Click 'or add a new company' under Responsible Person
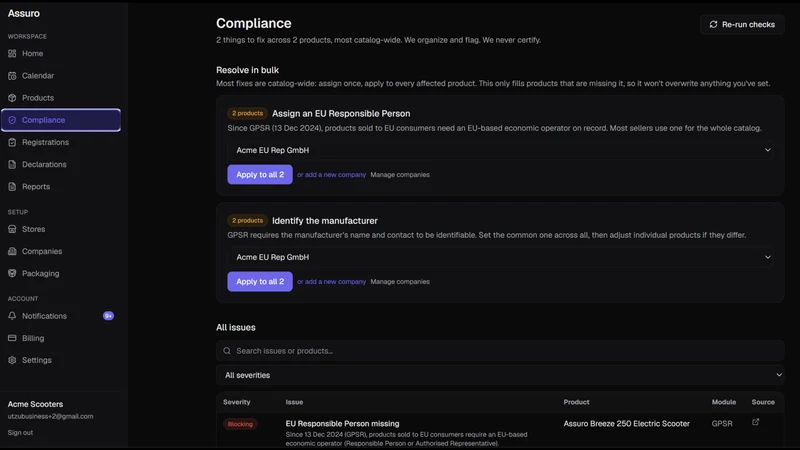Screen dimensions: 800x450 click(332, 174)
